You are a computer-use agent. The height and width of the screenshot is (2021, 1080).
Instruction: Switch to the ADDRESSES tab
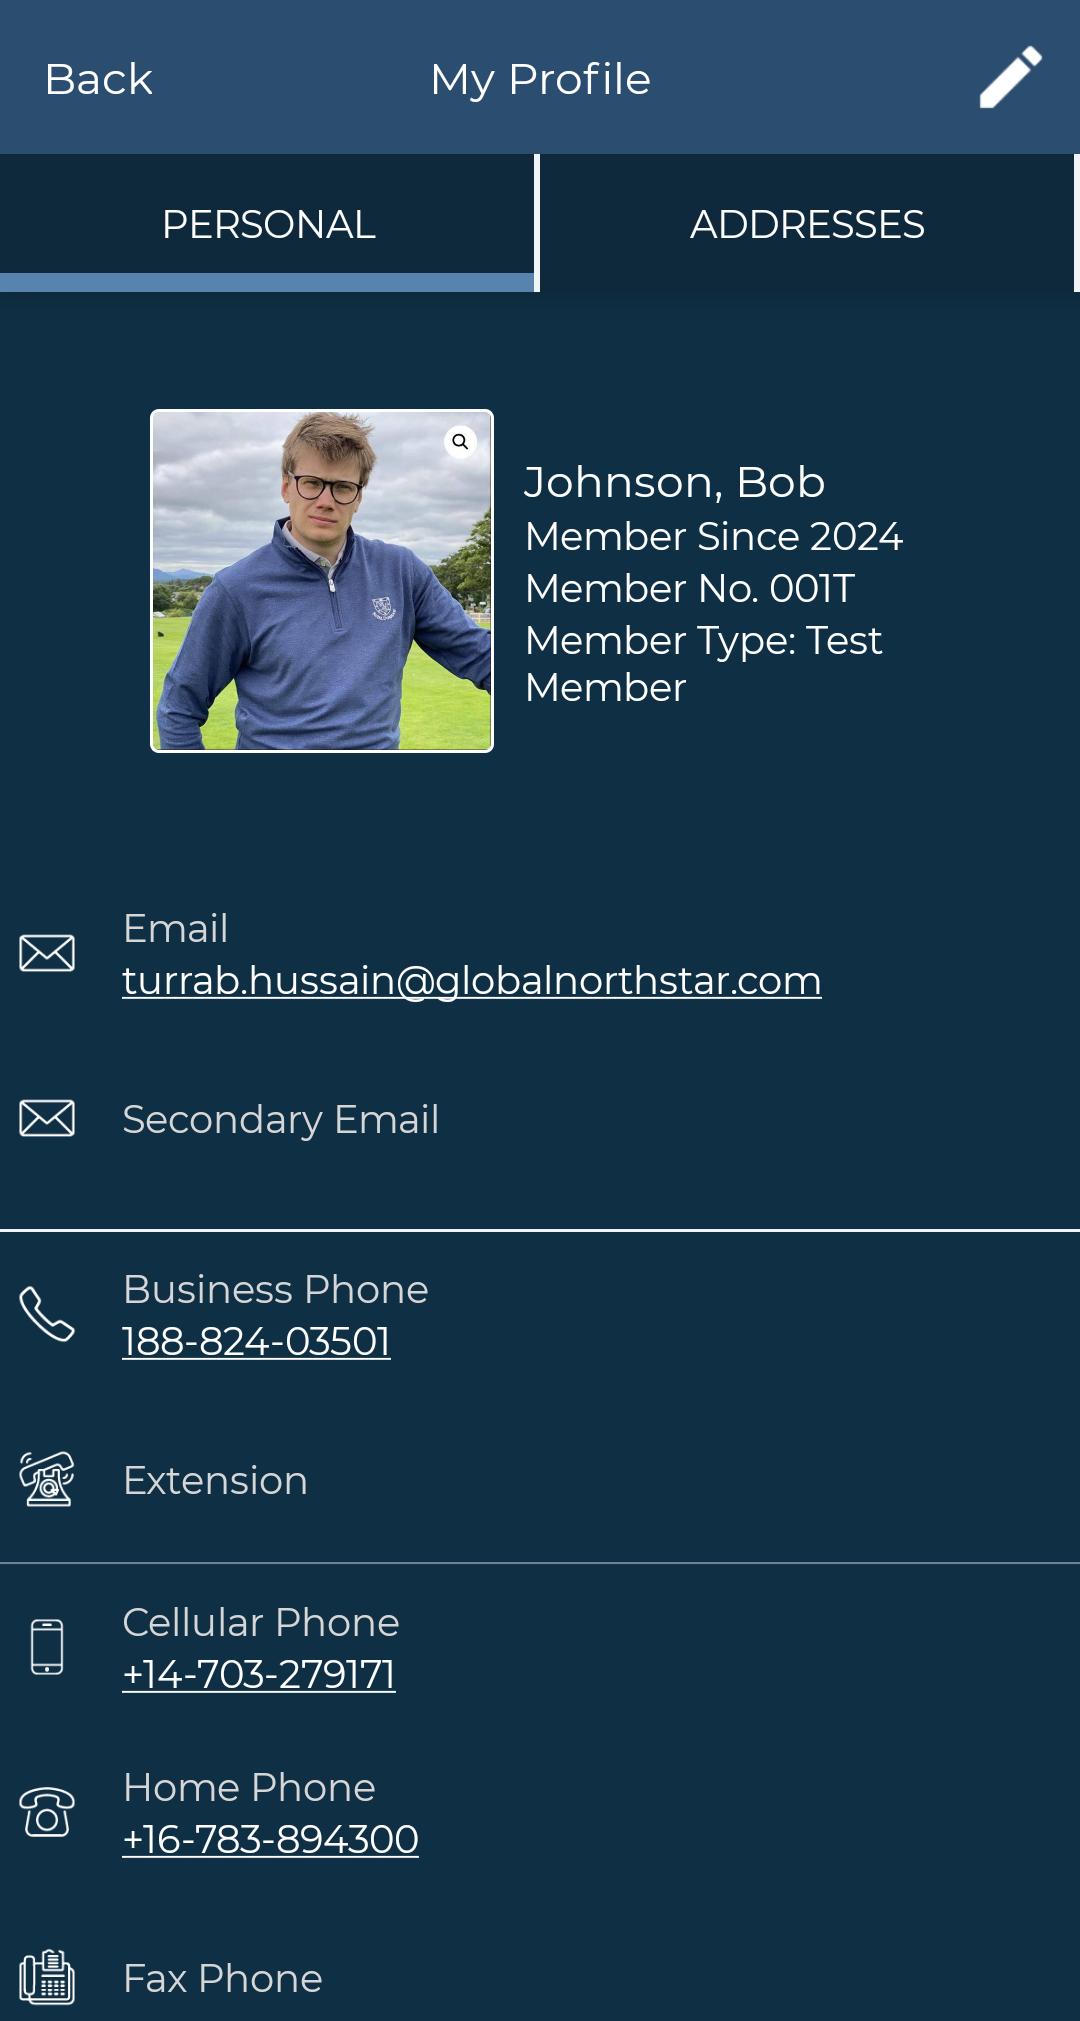807,223
